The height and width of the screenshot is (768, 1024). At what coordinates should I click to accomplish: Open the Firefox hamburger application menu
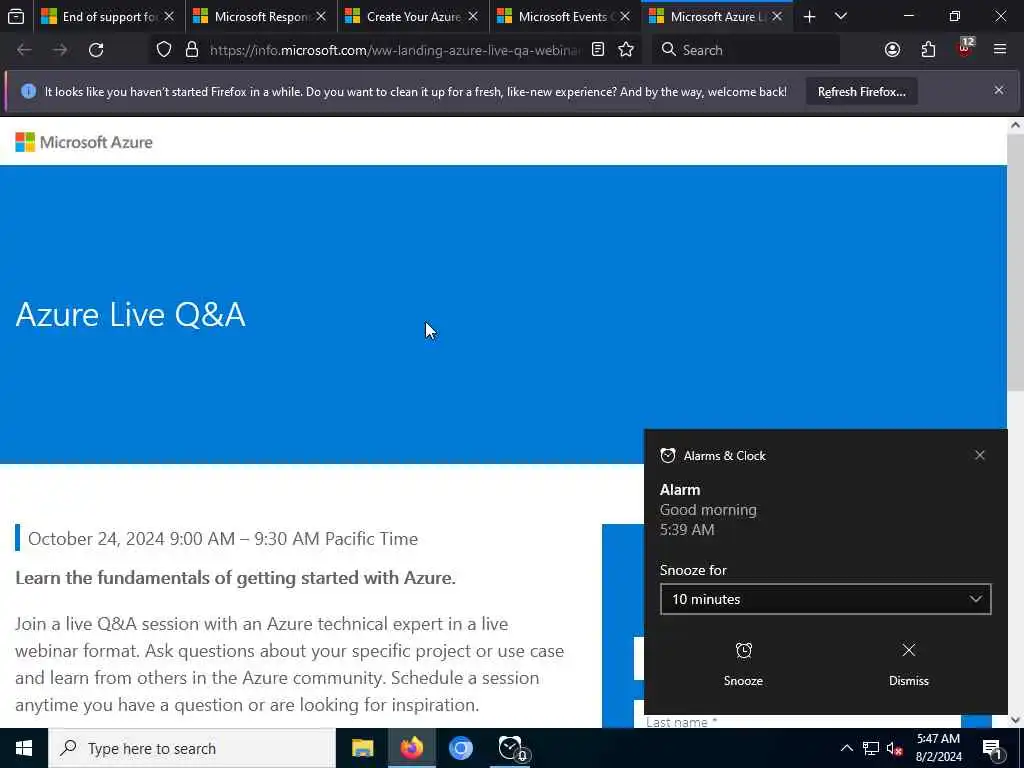tap(1000, 50)
